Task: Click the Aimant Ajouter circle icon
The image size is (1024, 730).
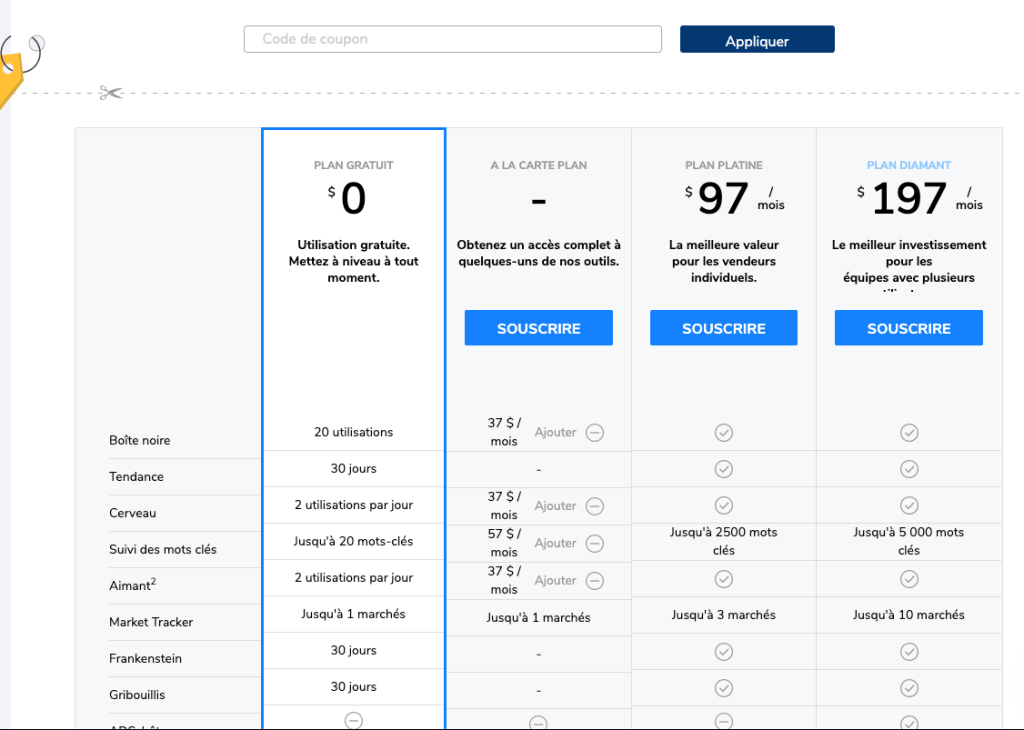Action: point(595,580)
